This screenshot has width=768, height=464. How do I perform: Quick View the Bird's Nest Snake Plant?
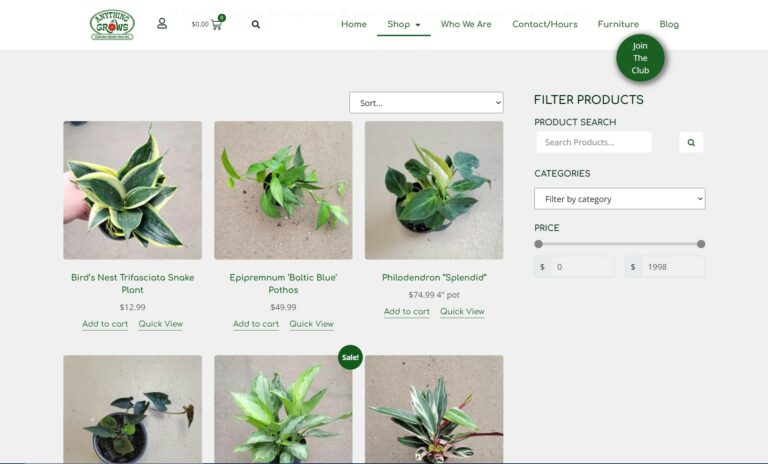click(161, 324)
